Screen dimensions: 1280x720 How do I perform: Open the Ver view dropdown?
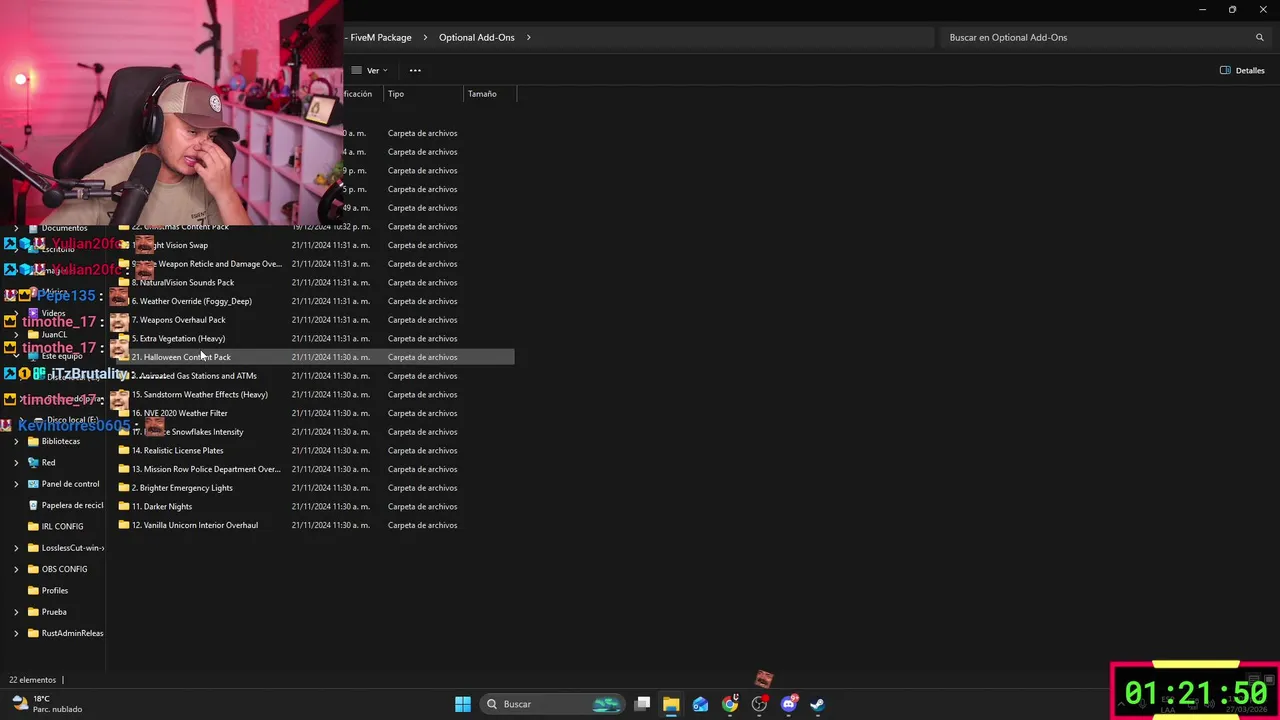[371, 70]
